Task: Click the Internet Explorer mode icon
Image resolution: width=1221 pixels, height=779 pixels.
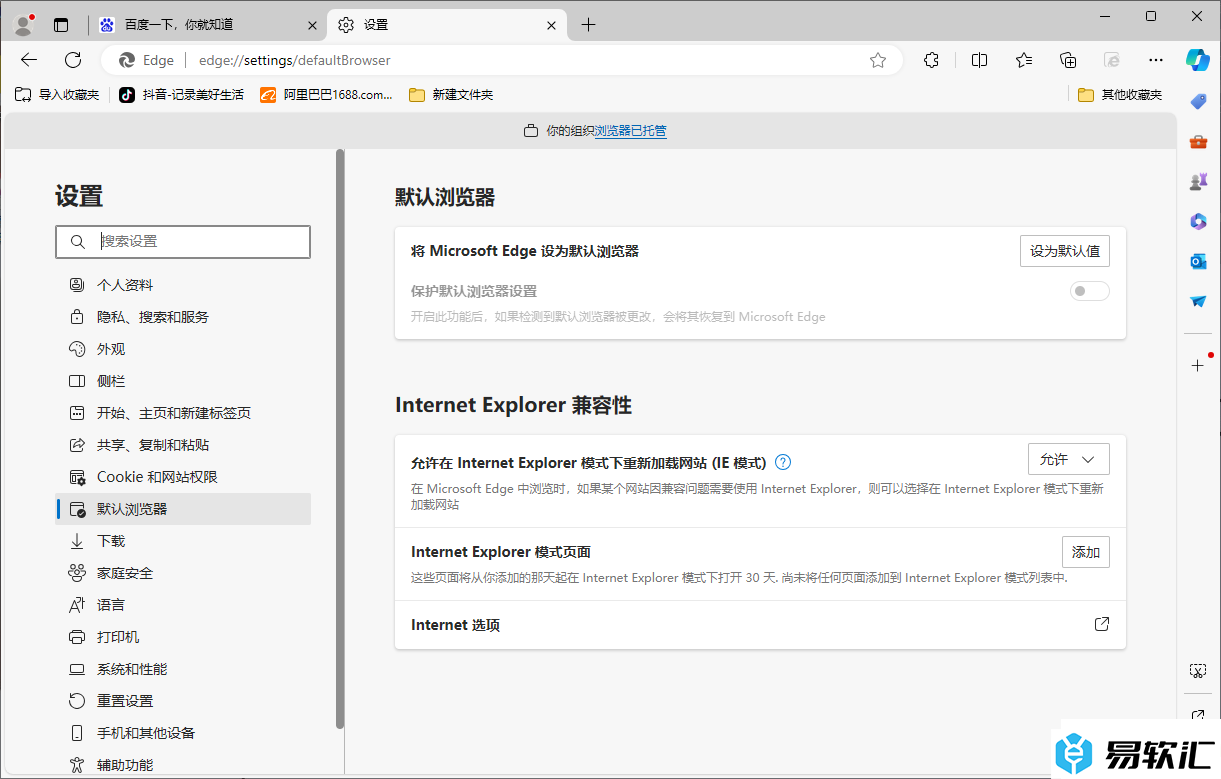Action: point(1112,60)
